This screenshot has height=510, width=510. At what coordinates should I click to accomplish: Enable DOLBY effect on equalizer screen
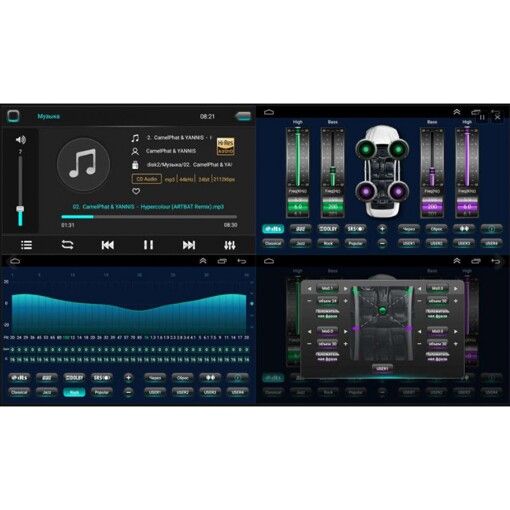pos(74,378)
